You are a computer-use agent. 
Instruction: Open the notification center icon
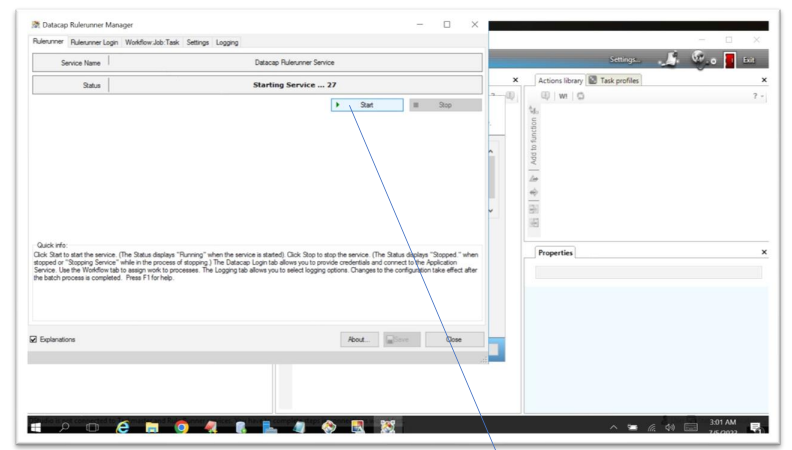tap(756, 428)
